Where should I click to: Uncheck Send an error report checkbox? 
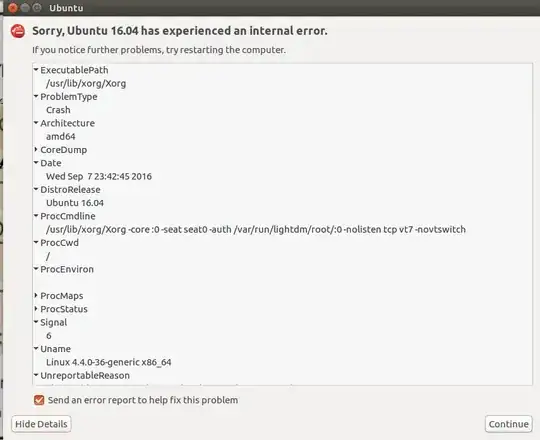pyautogui.click(x=39, y=400)
